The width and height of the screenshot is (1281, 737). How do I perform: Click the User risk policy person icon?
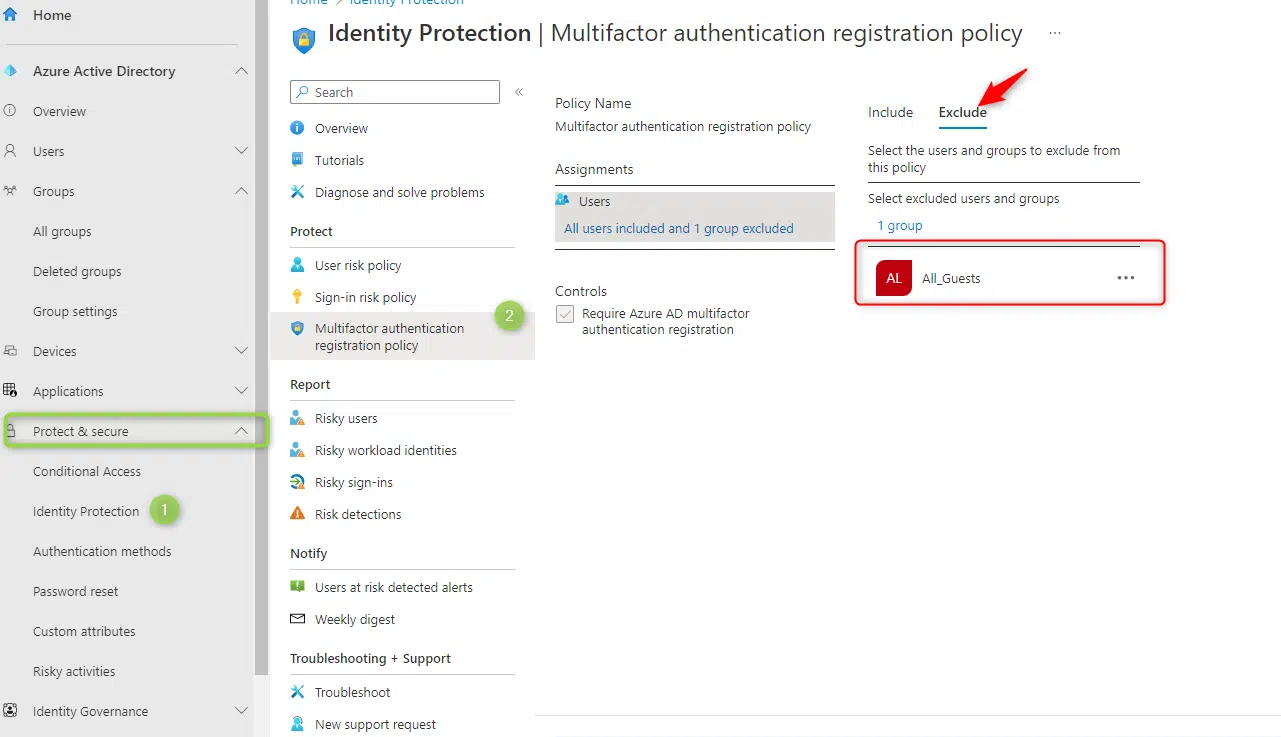297,265
